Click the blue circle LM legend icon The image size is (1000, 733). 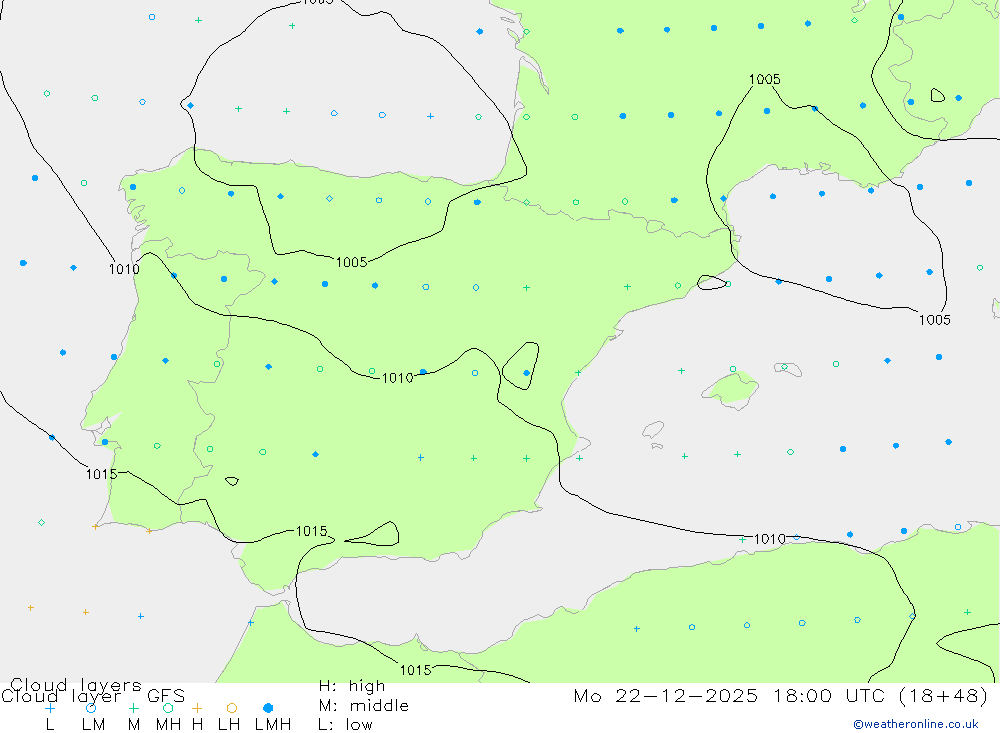[91, 708]
